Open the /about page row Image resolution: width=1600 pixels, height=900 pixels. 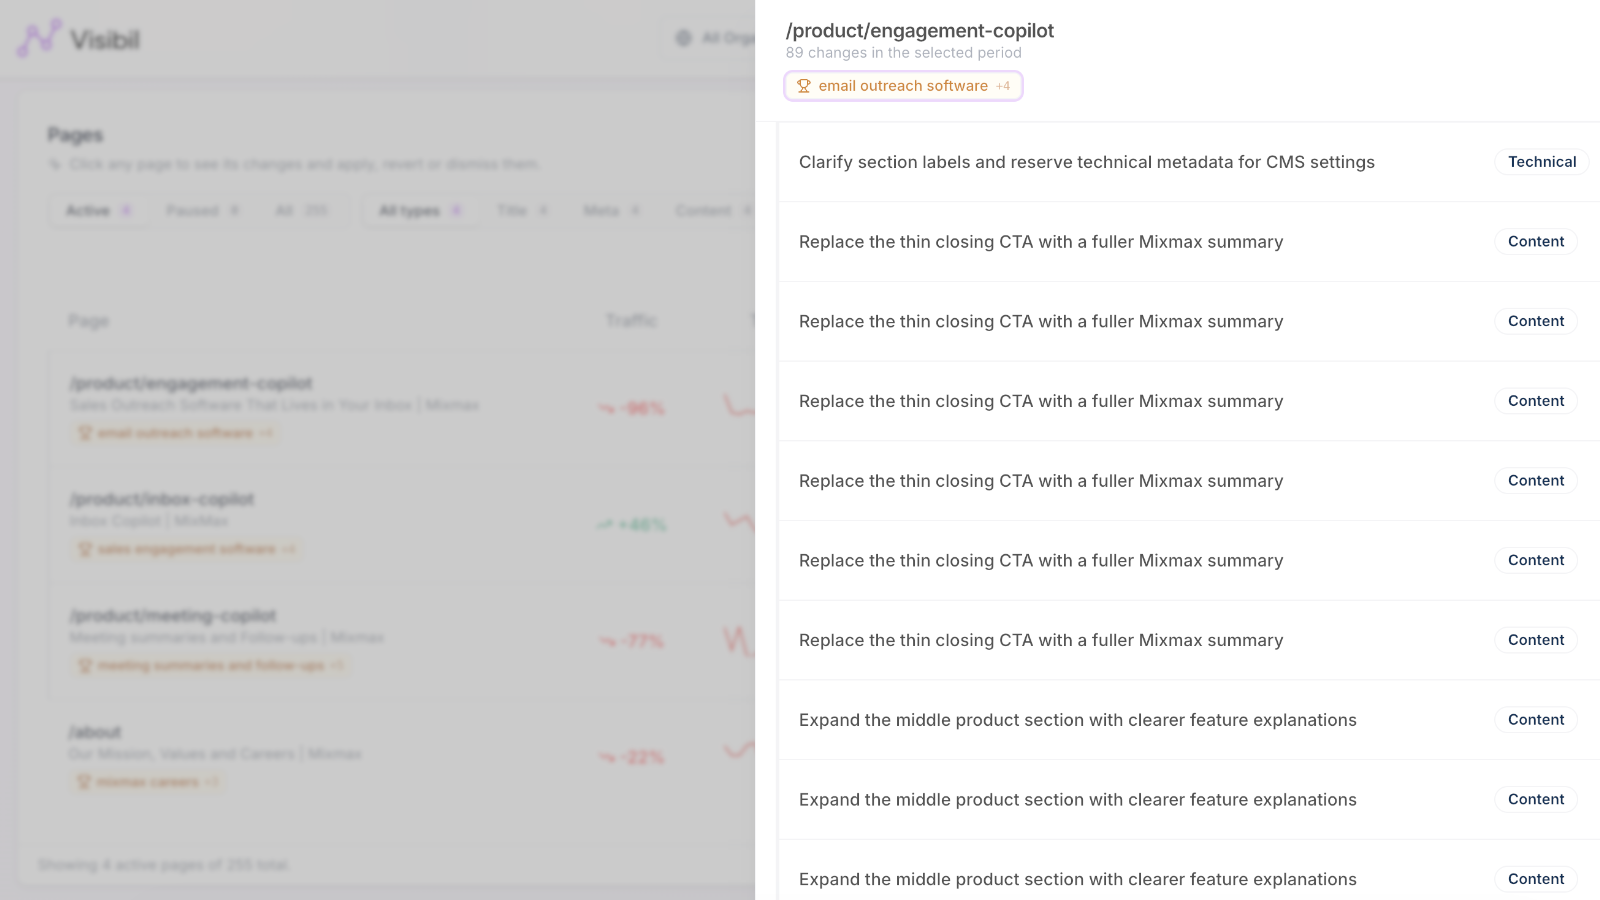[400, 757]
